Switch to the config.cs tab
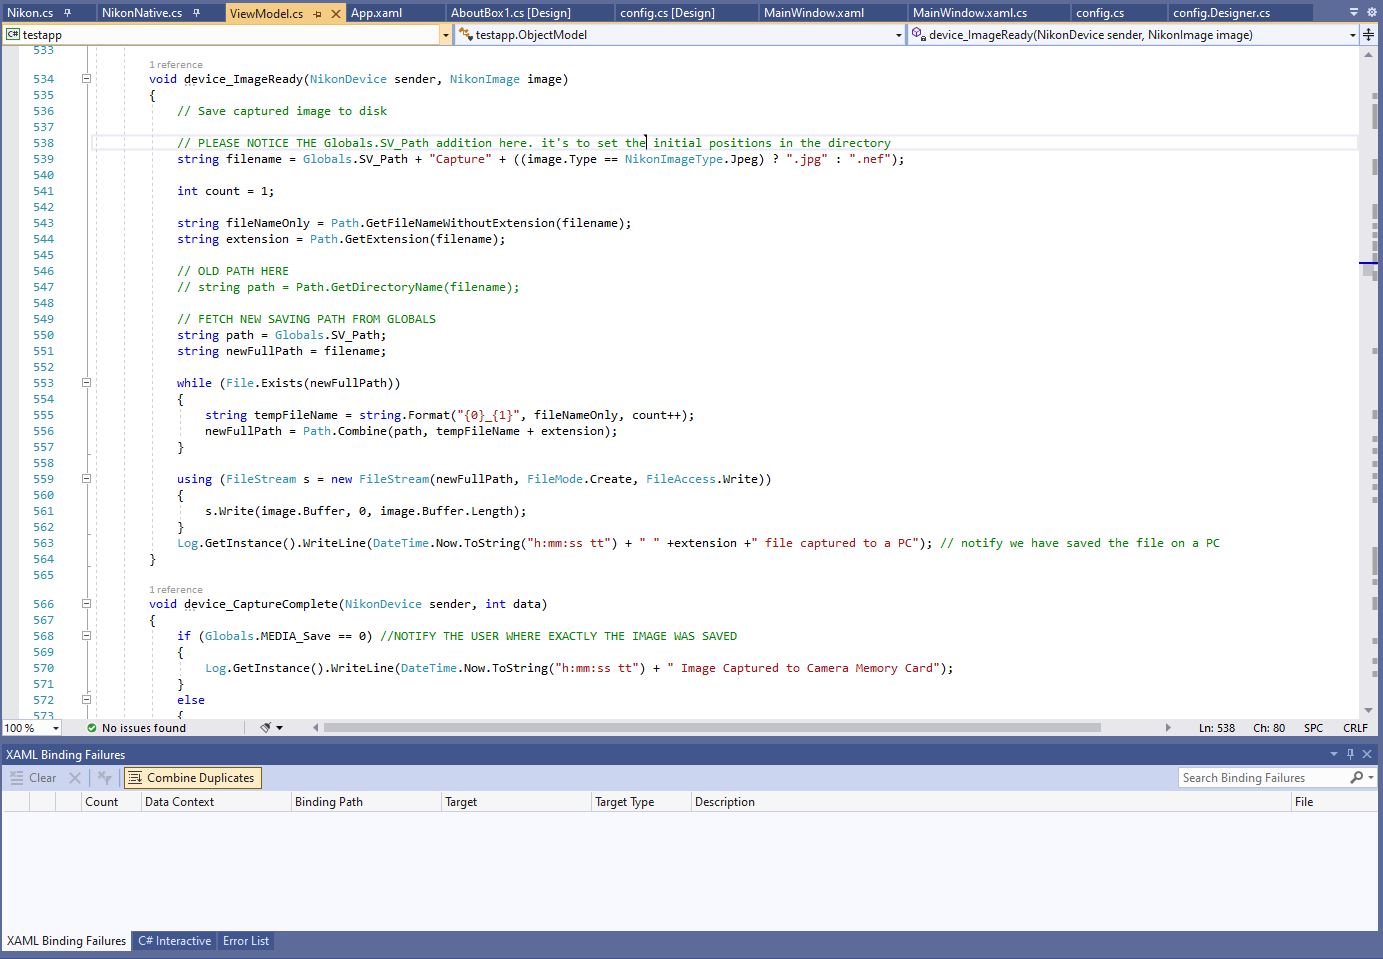The image size is (1383, 959). [1100, 13]
